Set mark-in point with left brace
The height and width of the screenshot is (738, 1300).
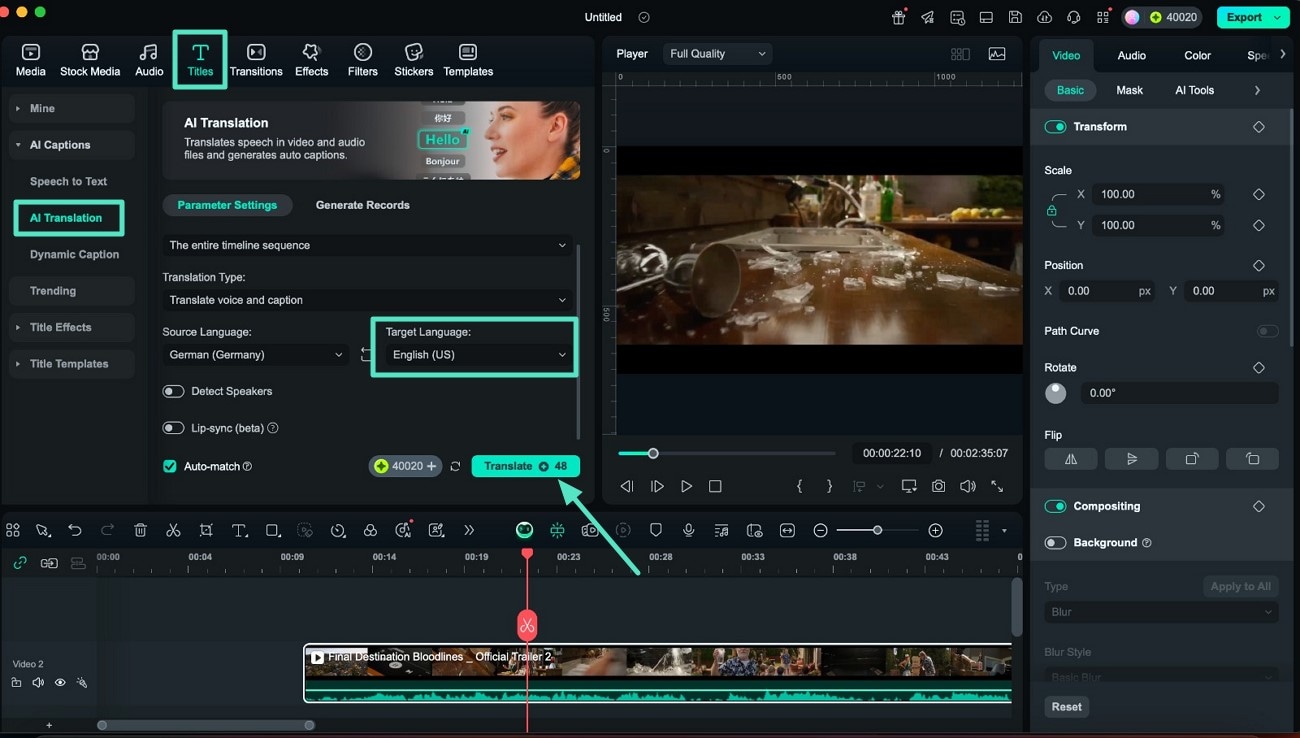point(799,486)
